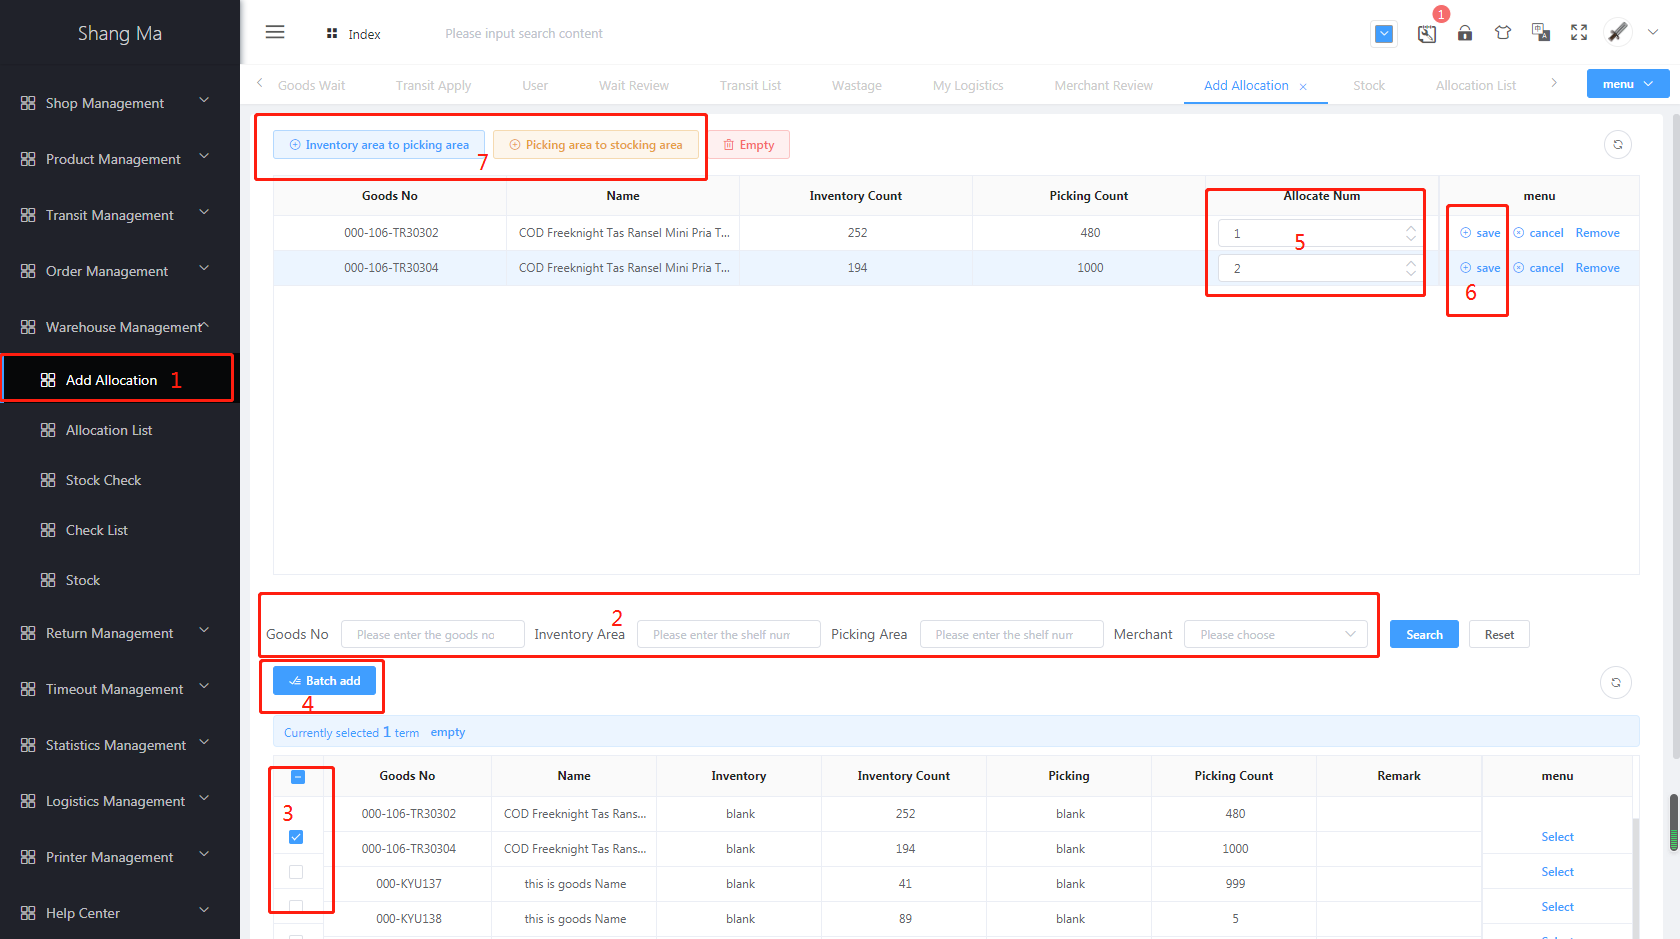This screenshot has height=939, width=1680.
Task: Uncheck the checkbox for 000-106-TR30302
Action: point(296,837)
